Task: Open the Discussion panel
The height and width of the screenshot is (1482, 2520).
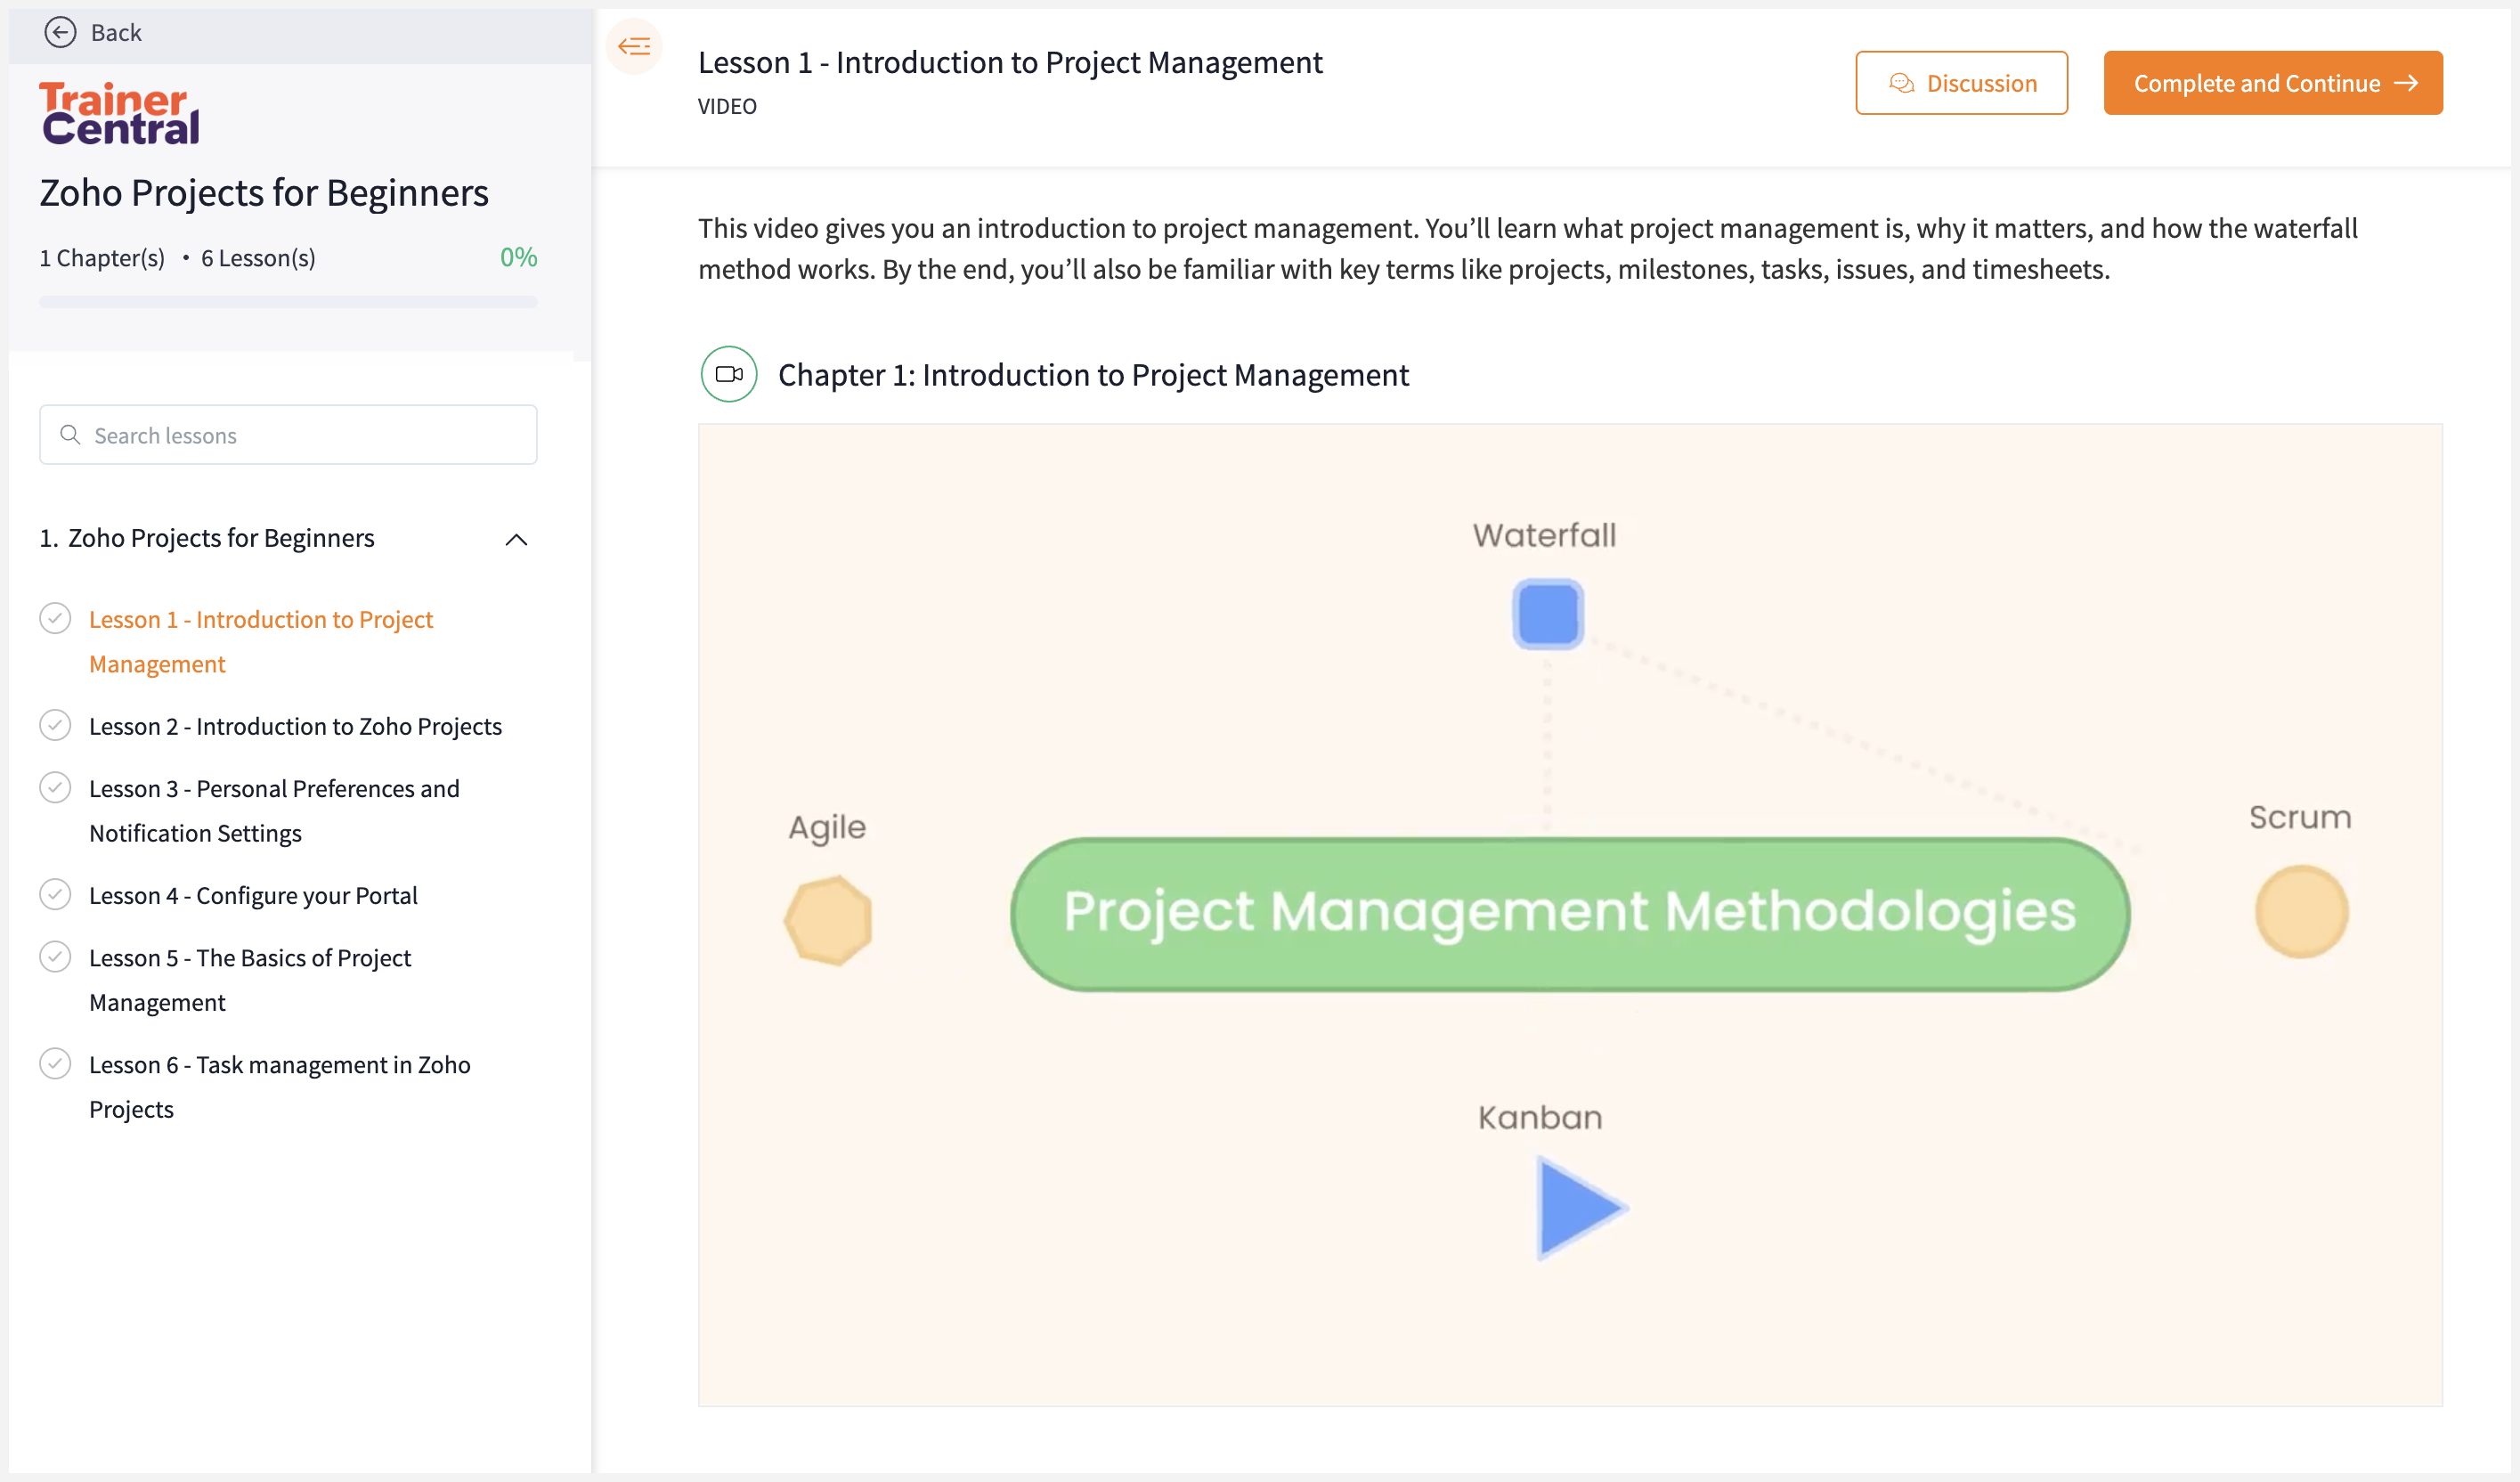Action: coord(1961,83)
